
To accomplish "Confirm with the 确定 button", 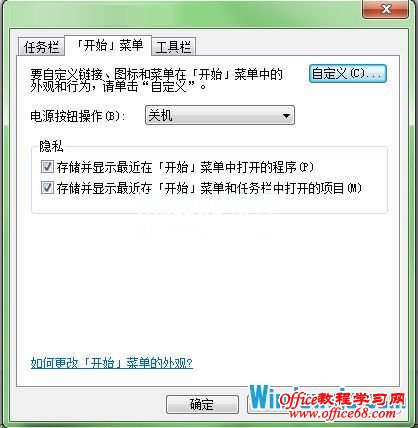I will [x=202, y=404].
